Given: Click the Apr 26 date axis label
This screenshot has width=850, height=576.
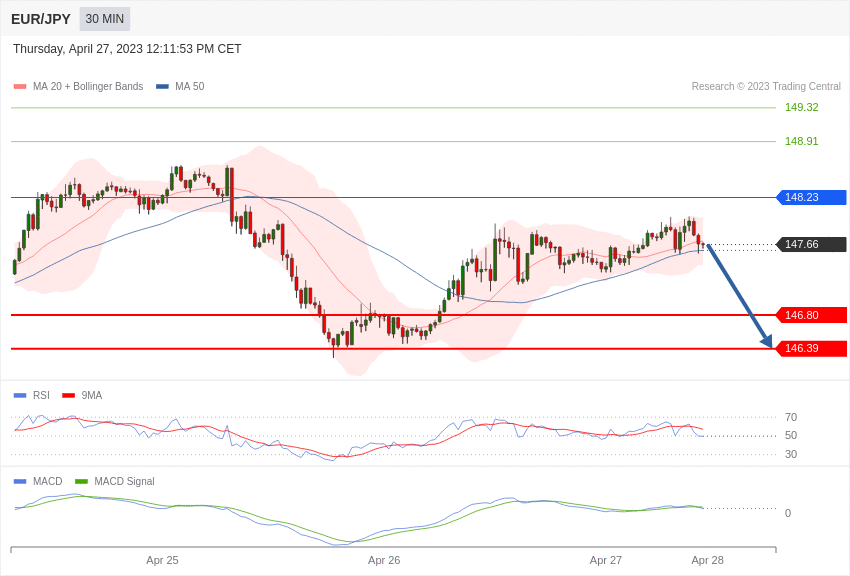Looking at the screenshot, I should tap(384, 560).
